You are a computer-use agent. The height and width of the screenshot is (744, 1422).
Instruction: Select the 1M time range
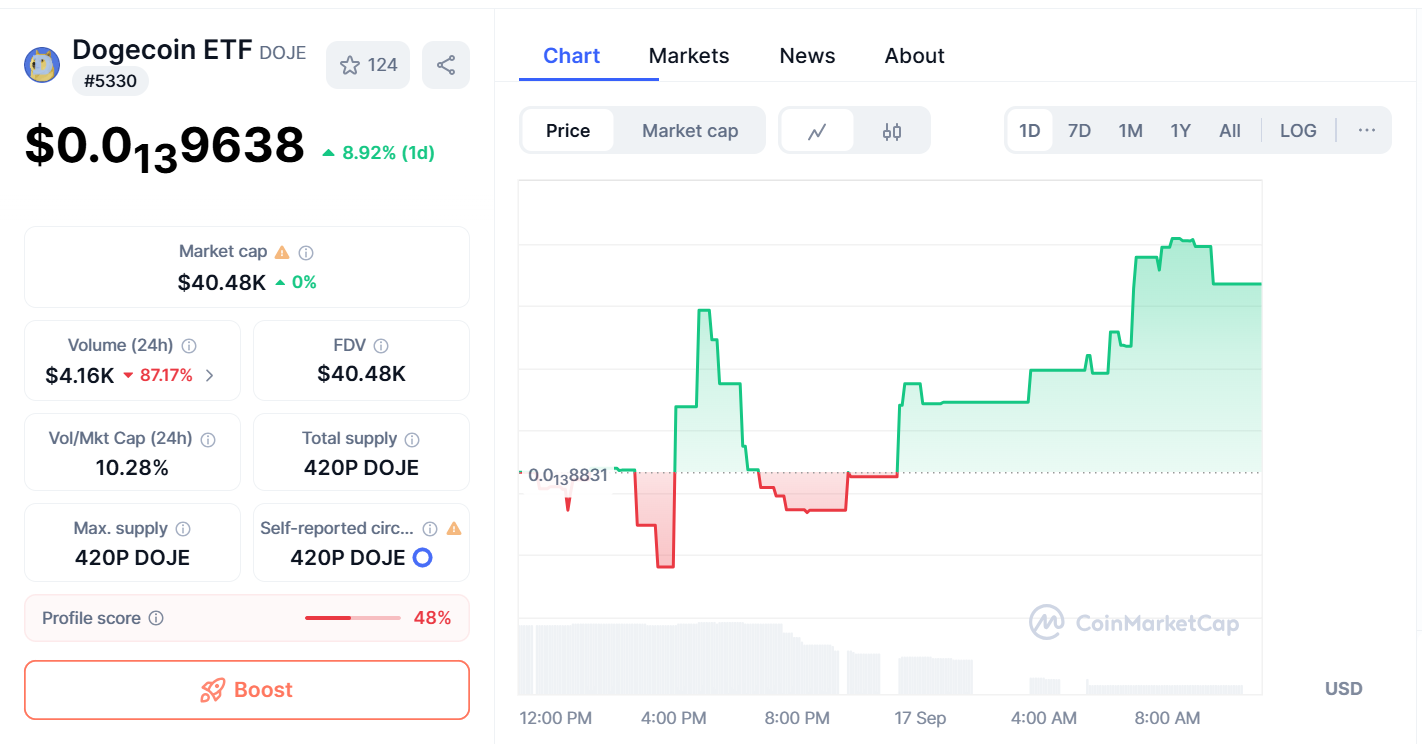(x=1130, y=131)
